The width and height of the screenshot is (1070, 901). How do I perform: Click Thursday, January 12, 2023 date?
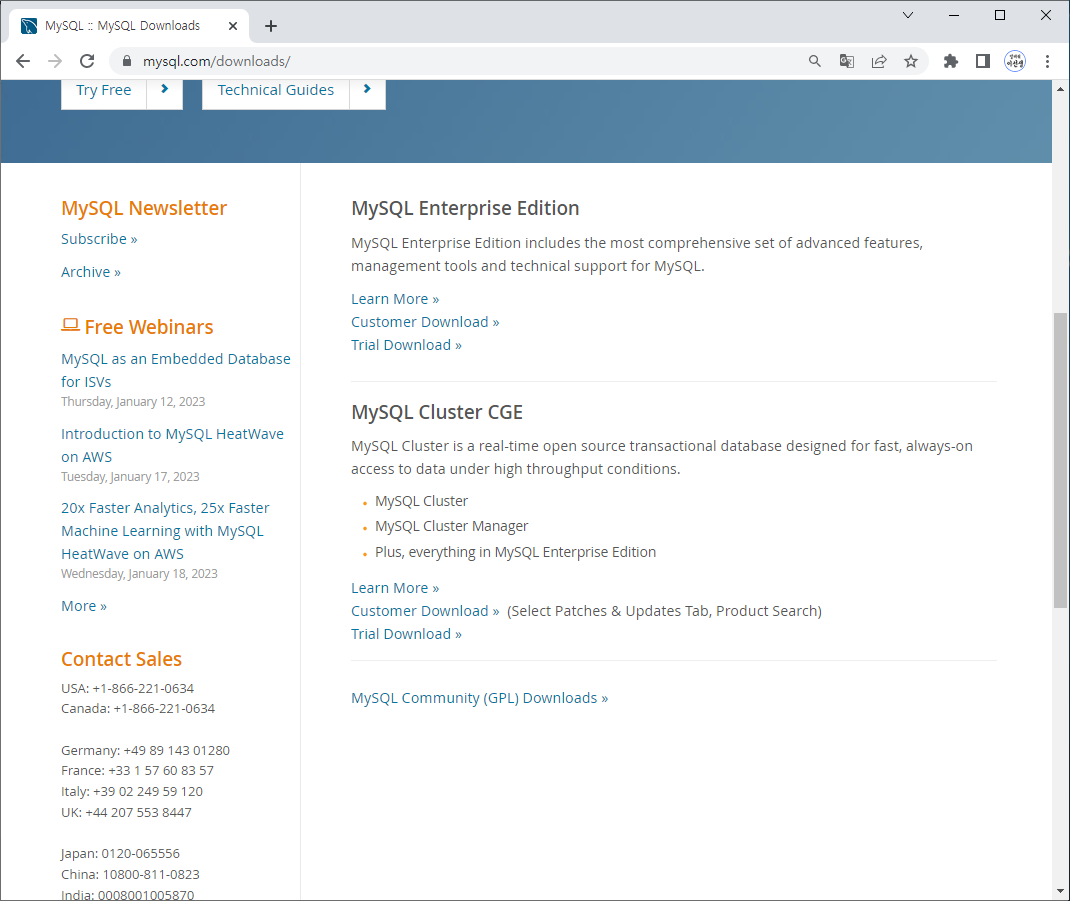click(x=133, y=402)
